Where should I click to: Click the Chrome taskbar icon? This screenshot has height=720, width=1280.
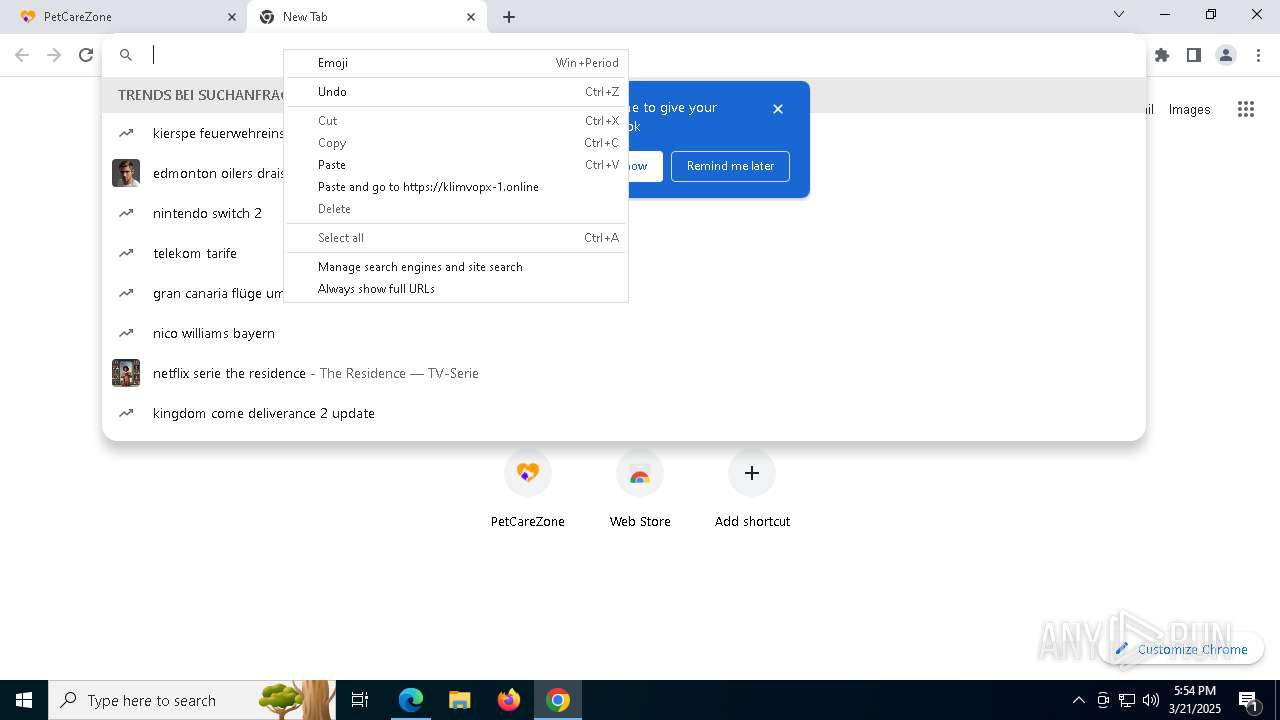(x=558, y=700)
